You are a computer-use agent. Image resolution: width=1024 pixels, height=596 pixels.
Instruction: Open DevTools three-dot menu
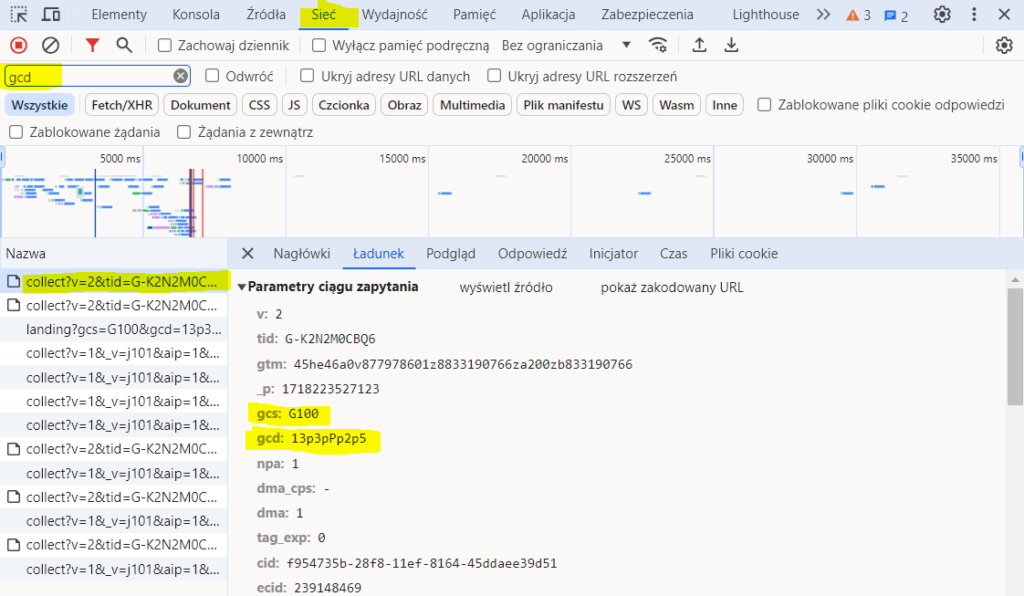[974, 14]
